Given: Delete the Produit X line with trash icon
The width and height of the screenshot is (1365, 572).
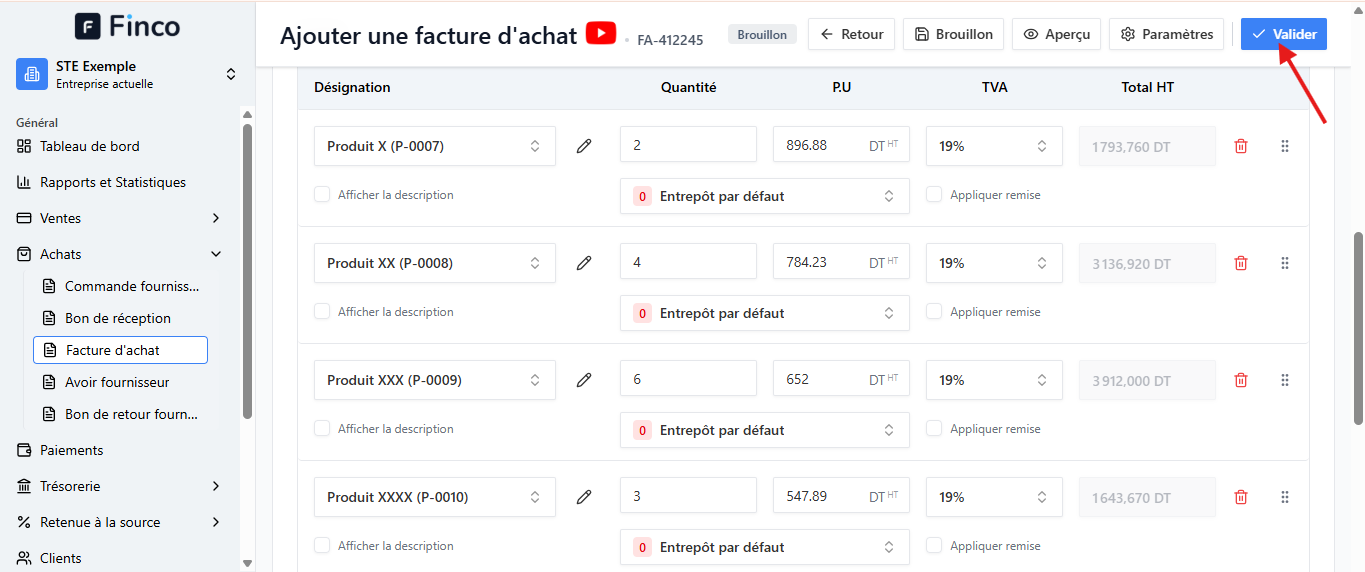Looking at the screenshot, I should click(x=1241, y=146).
